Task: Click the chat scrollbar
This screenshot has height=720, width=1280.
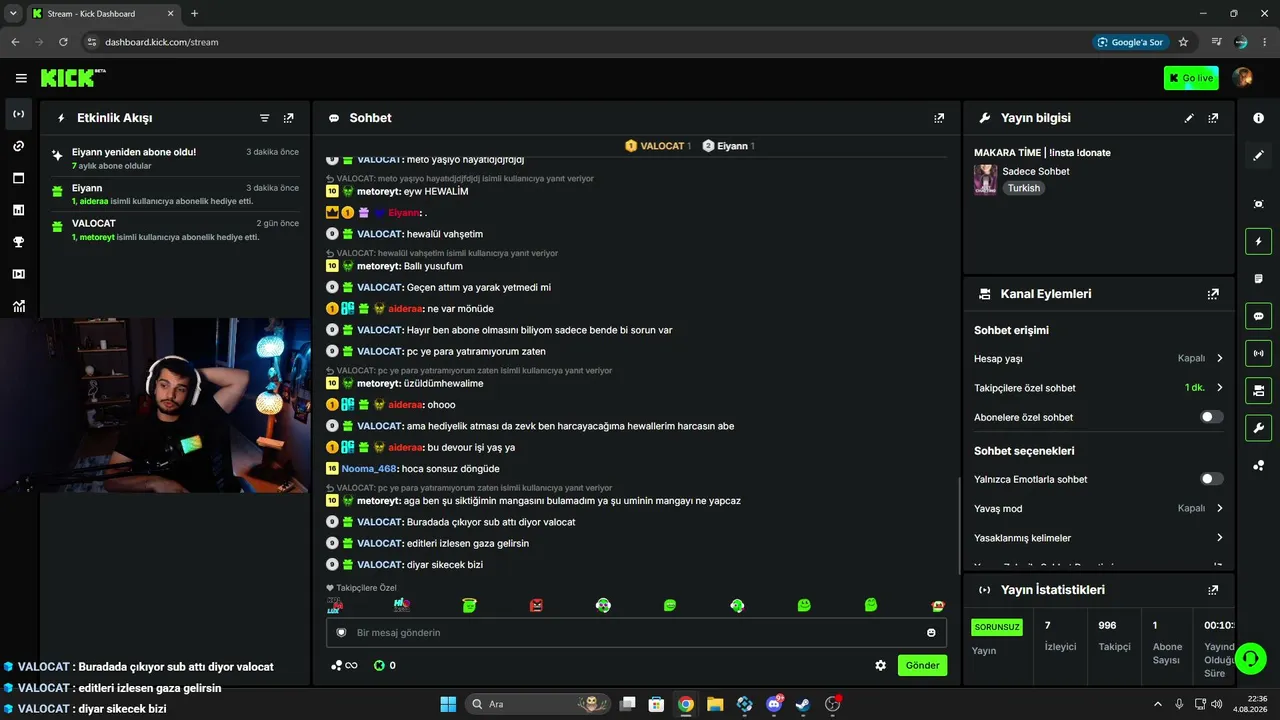Action: 959,525
